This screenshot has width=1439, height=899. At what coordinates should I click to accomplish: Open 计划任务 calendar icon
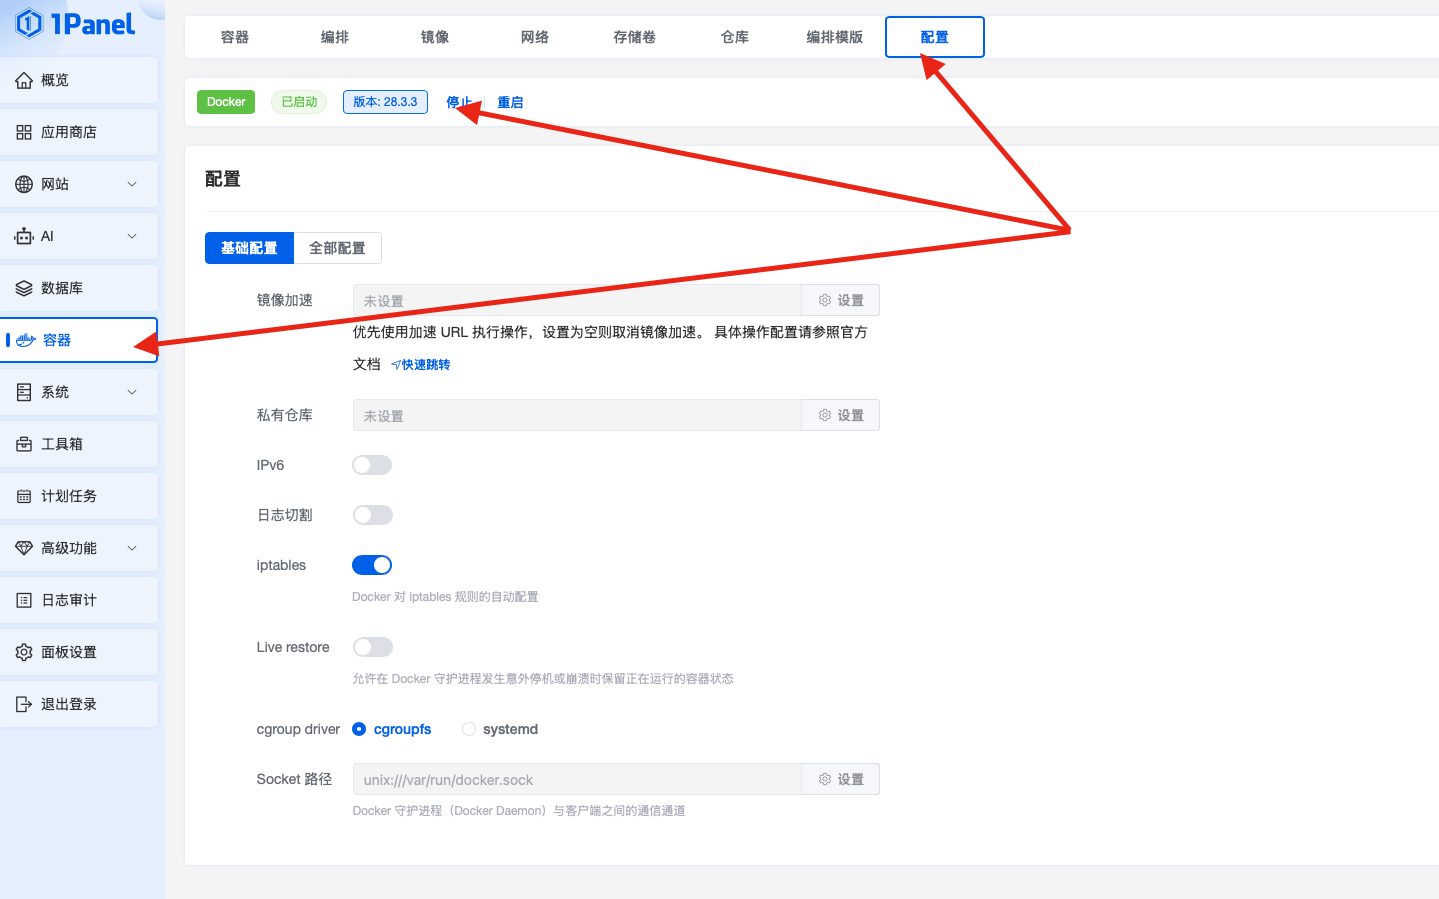[24, 496]
